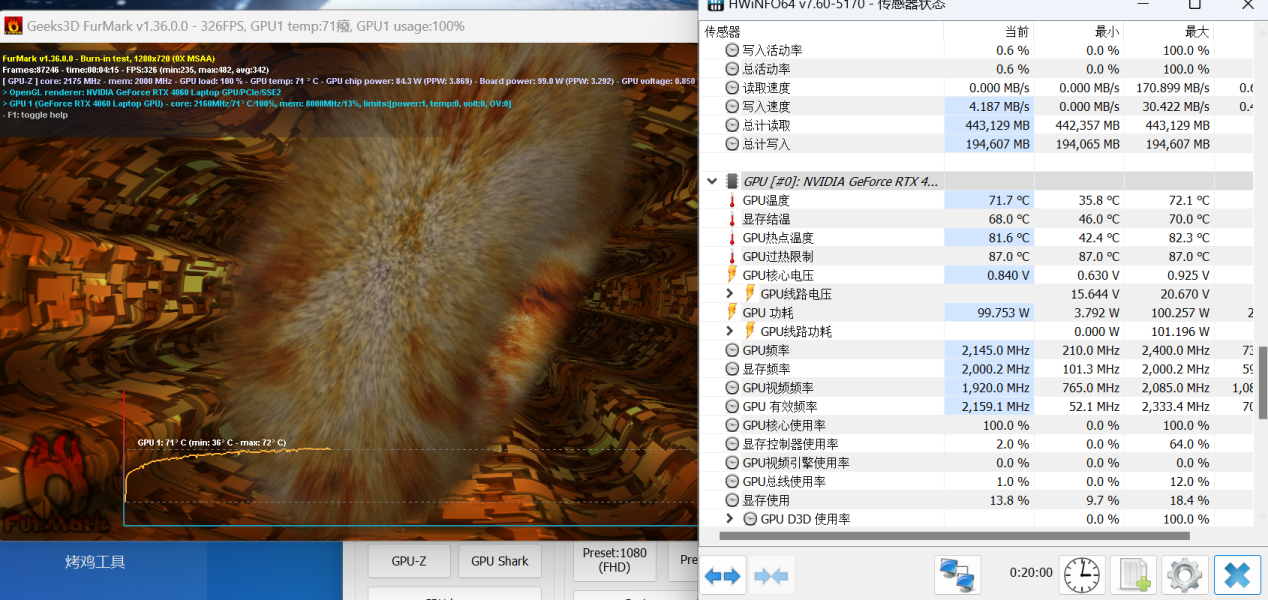The height and width of the screenshot is (600, 1268).
Task: Select the GPU视频引擎使用率 row label
Action: 796,463
